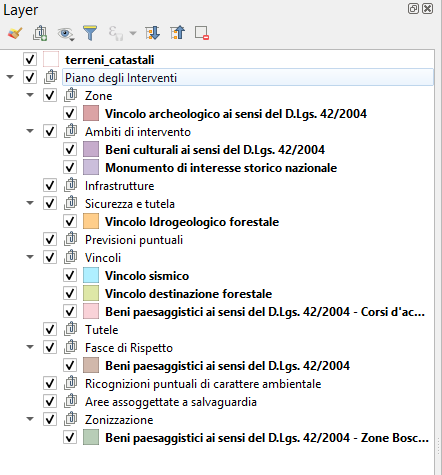The image size is (442, 475).
Task: Toggle Monumento di interesse storico nazionale checkbox
Action: [70, 167]
